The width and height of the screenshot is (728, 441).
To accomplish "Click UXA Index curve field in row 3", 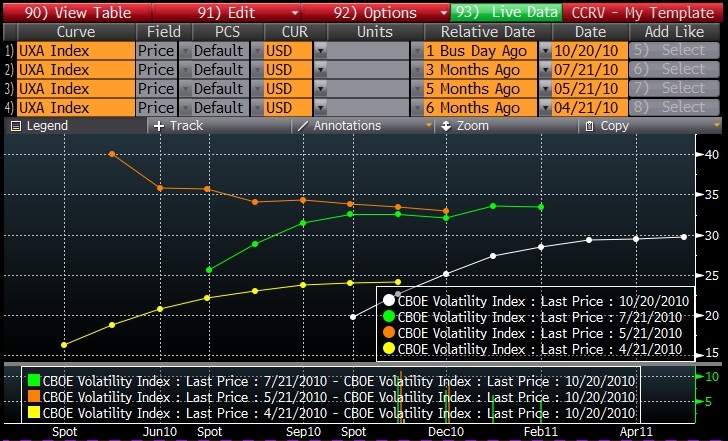I will (x=76, y=88).
